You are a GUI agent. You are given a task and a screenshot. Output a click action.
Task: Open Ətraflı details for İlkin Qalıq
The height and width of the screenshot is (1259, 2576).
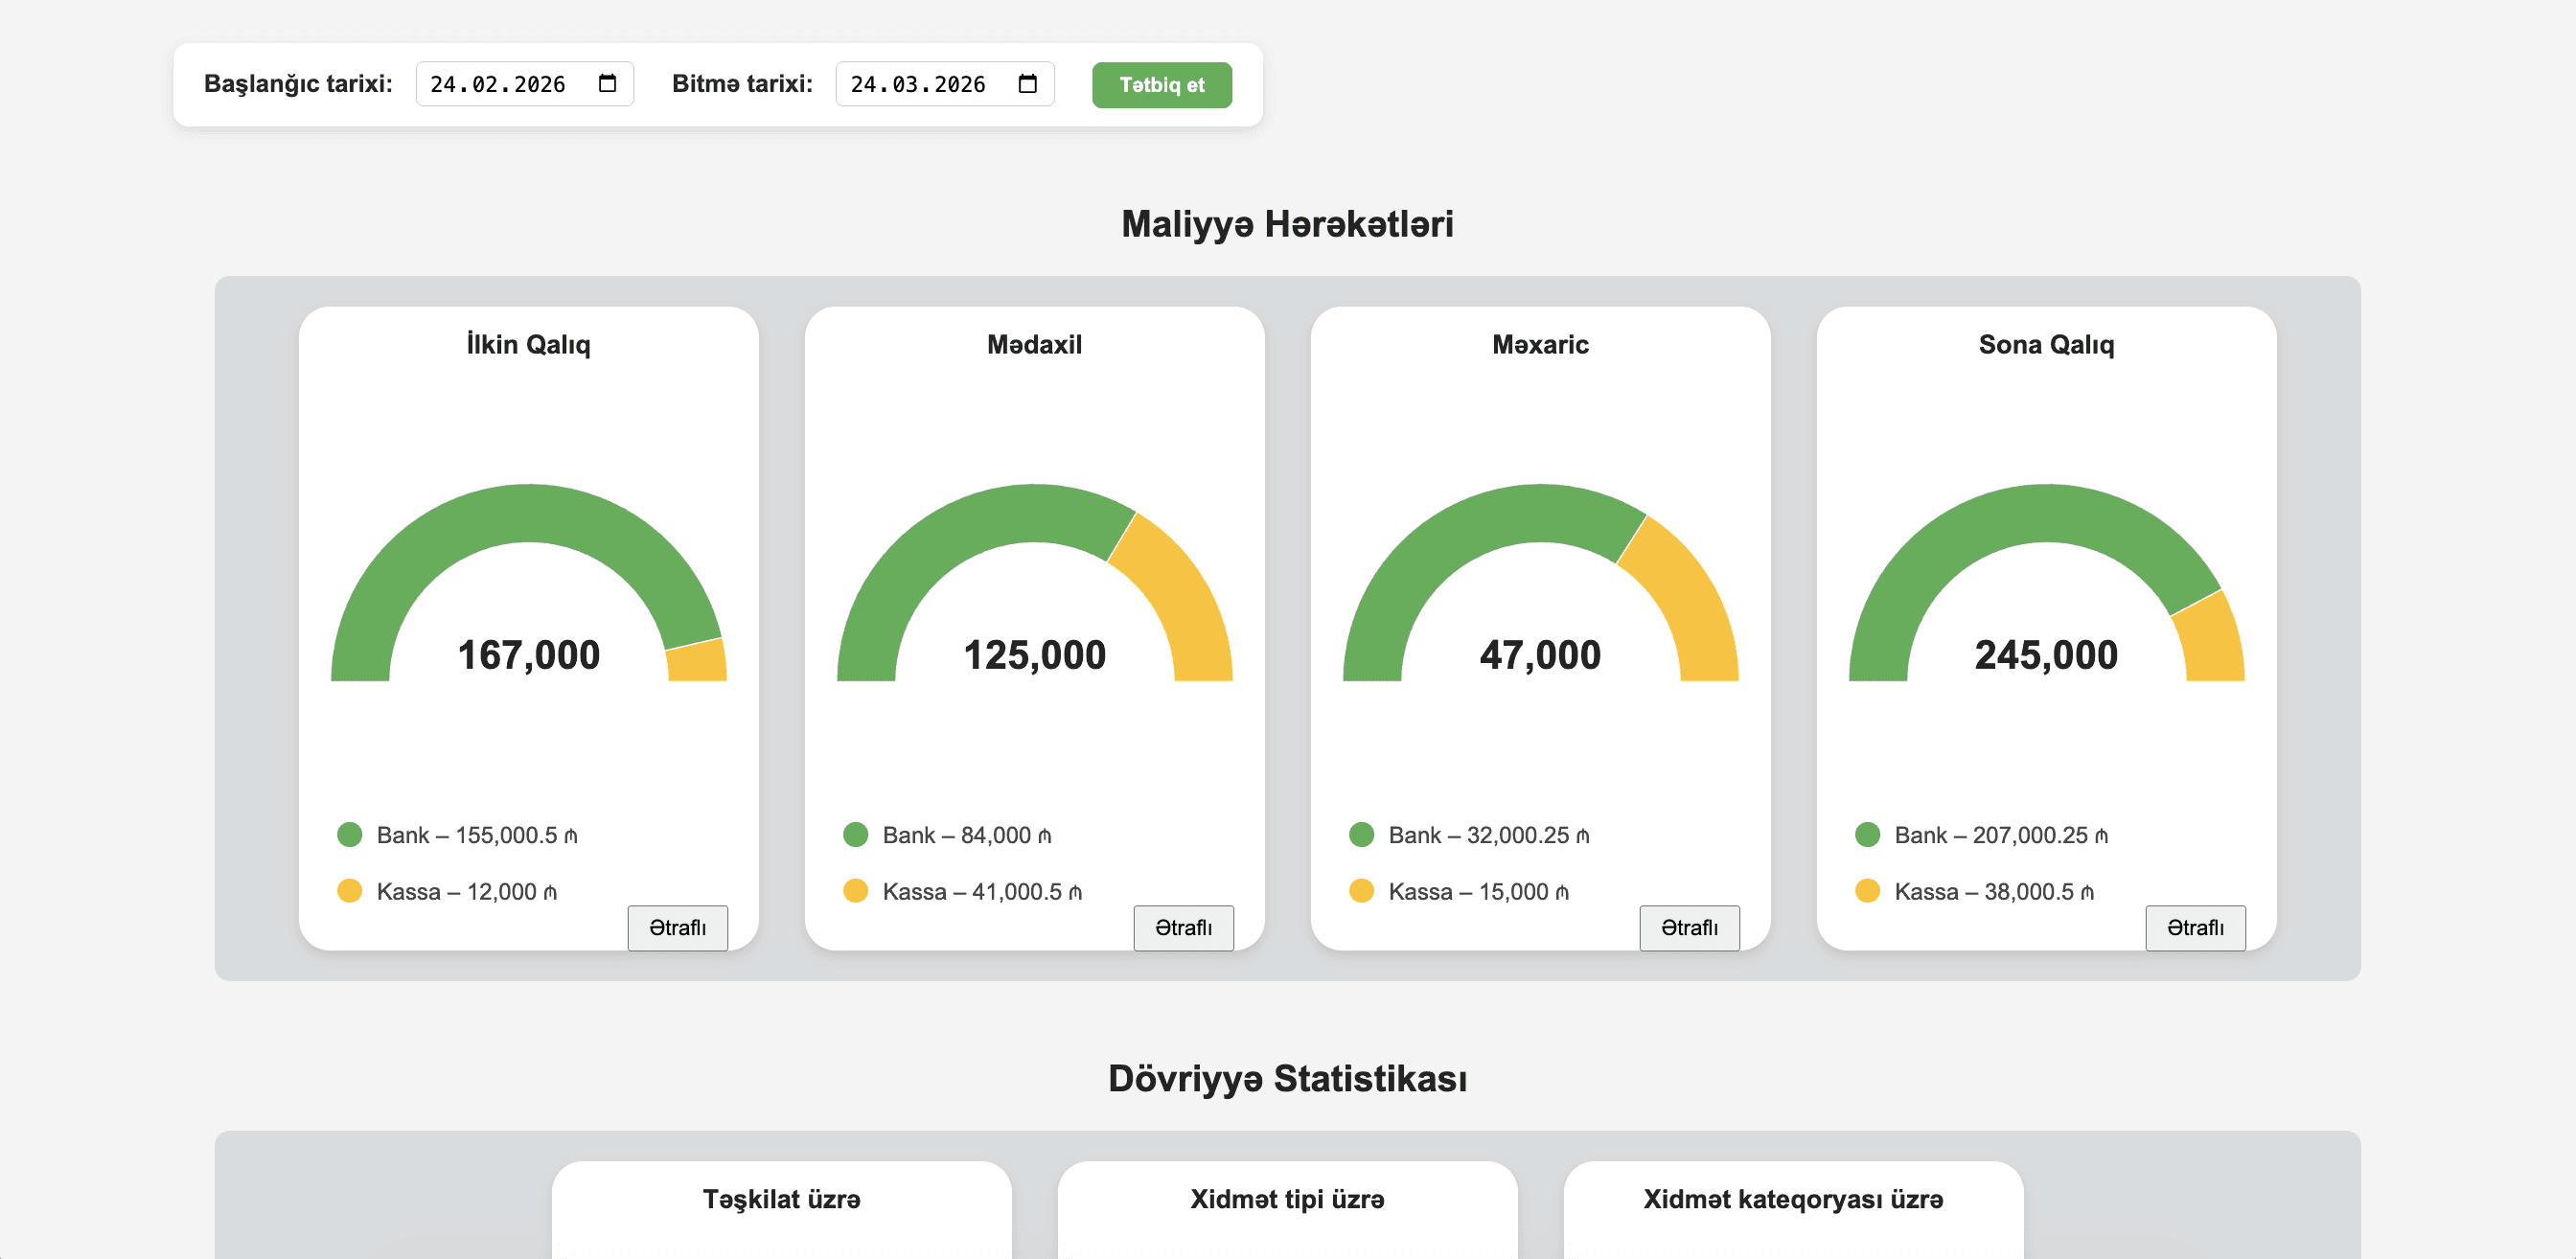(677, 927)
